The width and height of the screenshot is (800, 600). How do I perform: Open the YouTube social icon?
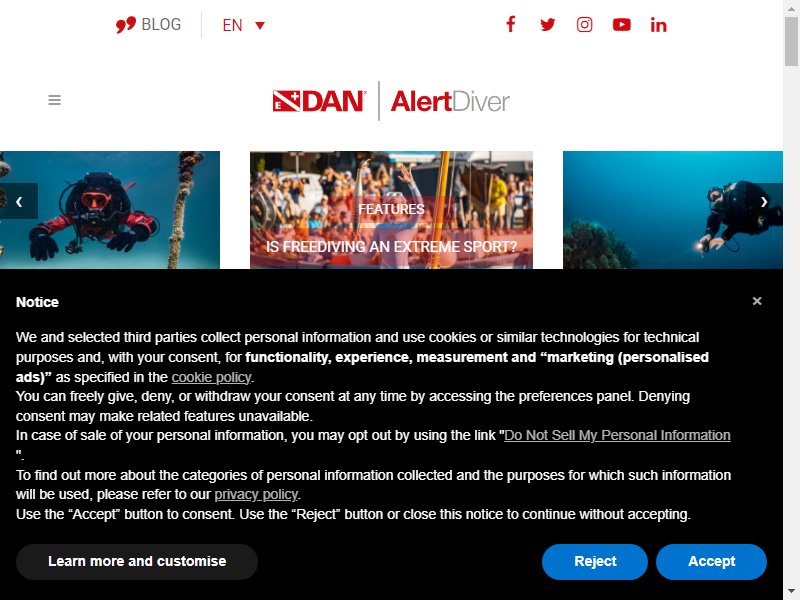pos(621,24)
